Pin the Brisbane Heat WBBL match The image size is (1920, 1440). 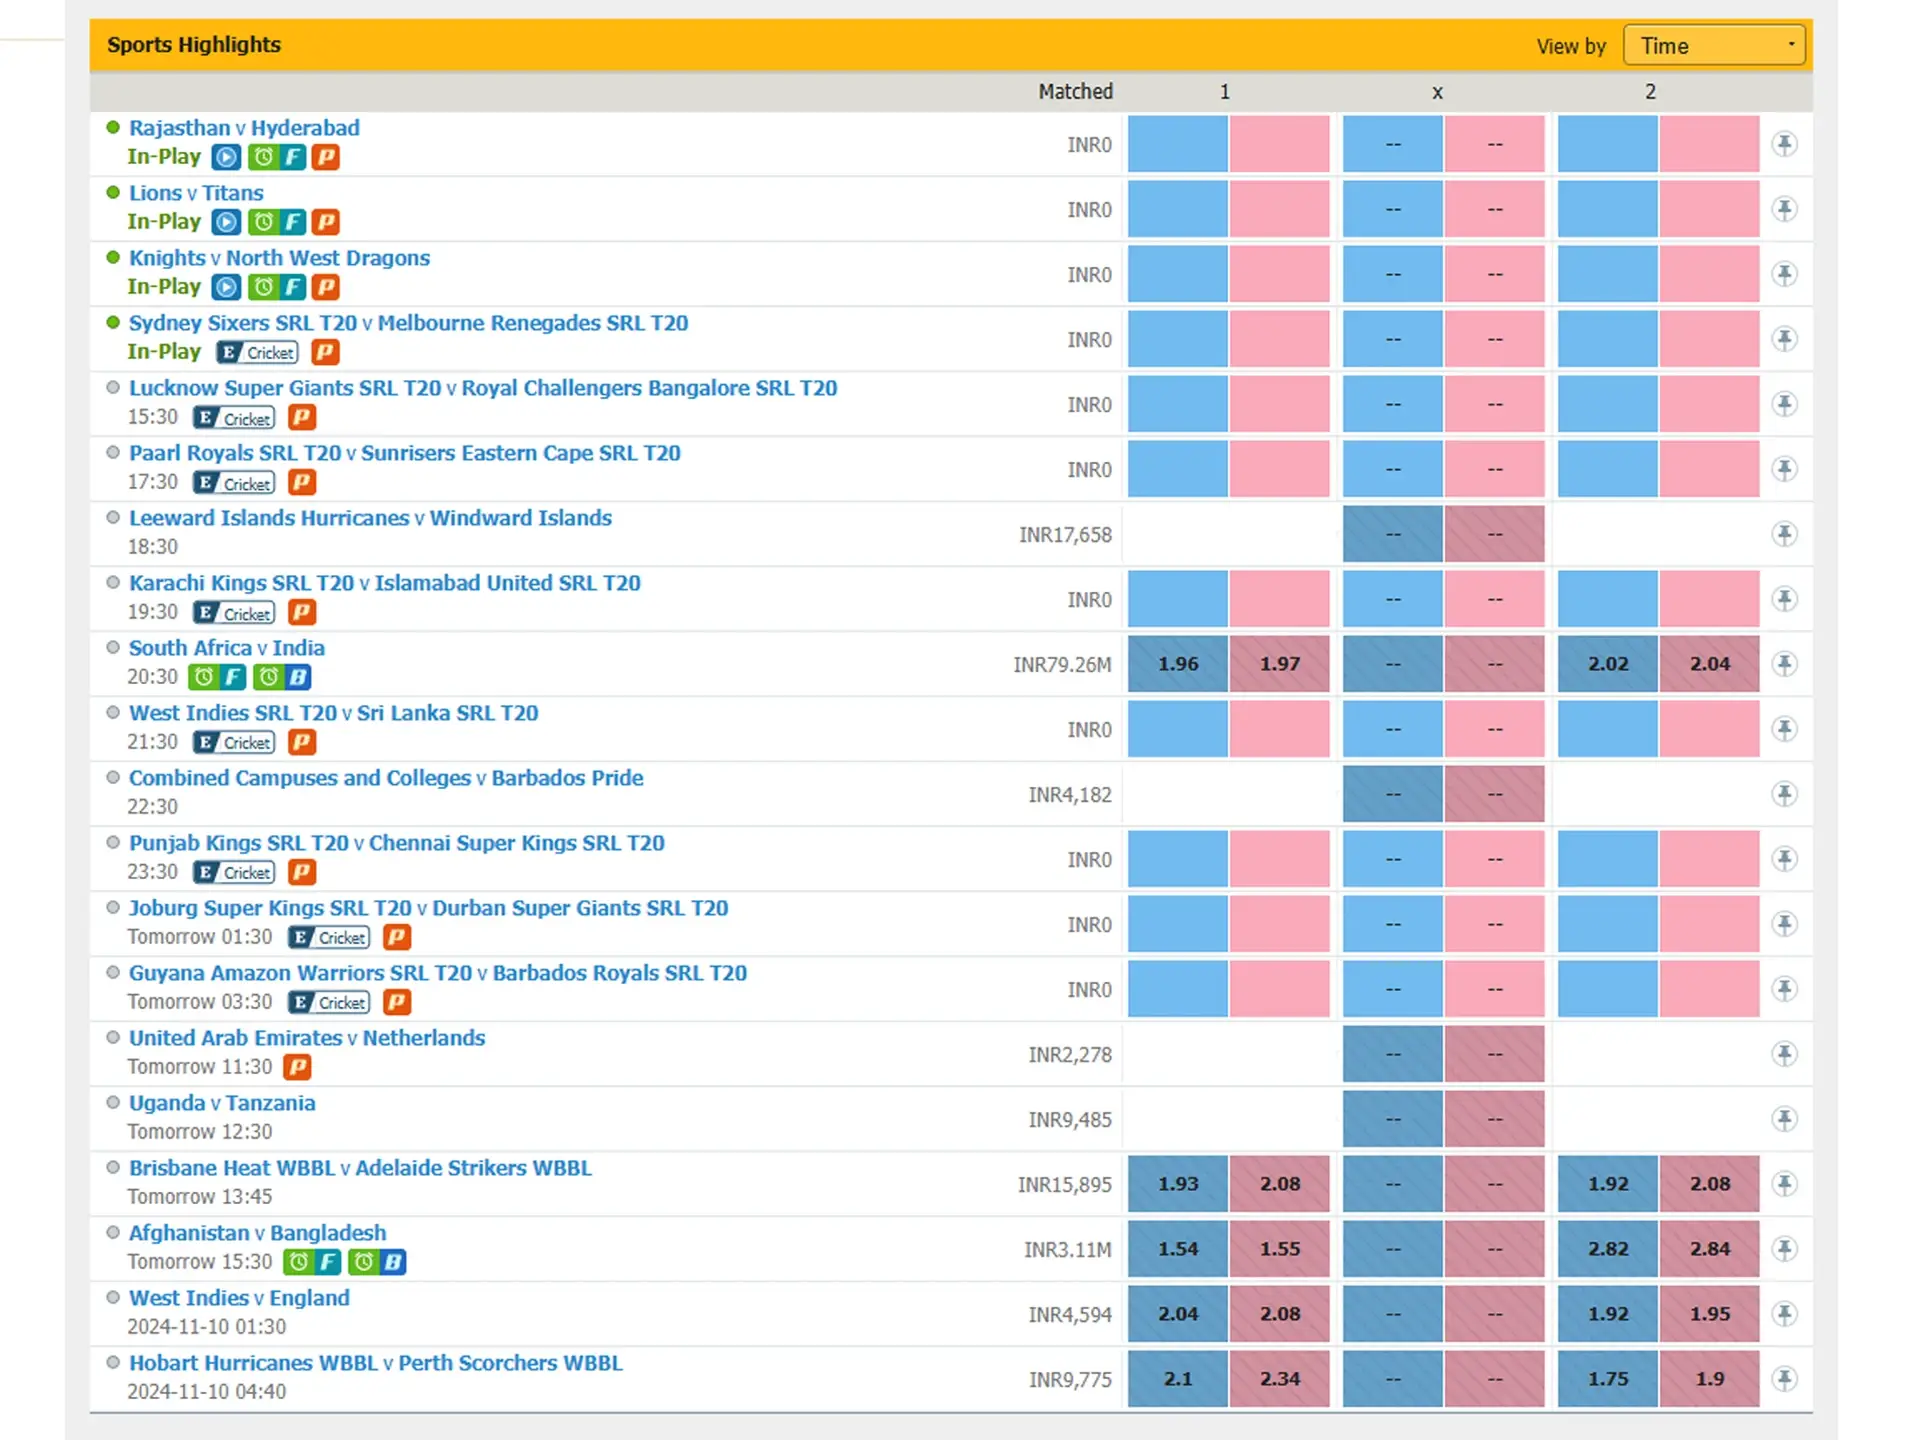(x=1785, y=1184)
